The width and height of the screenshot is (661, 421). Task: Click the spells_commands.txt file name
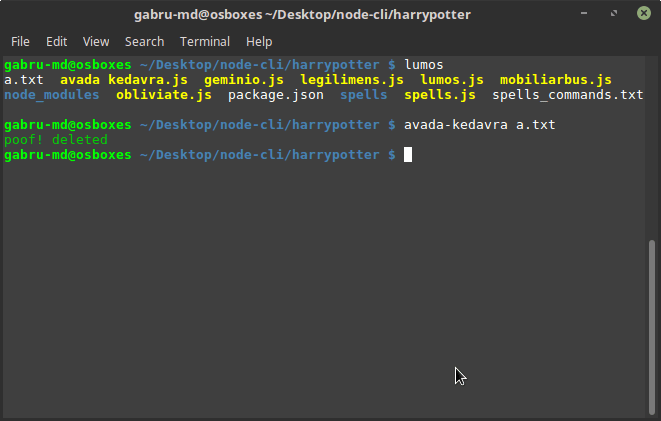[x=568, y=95]
